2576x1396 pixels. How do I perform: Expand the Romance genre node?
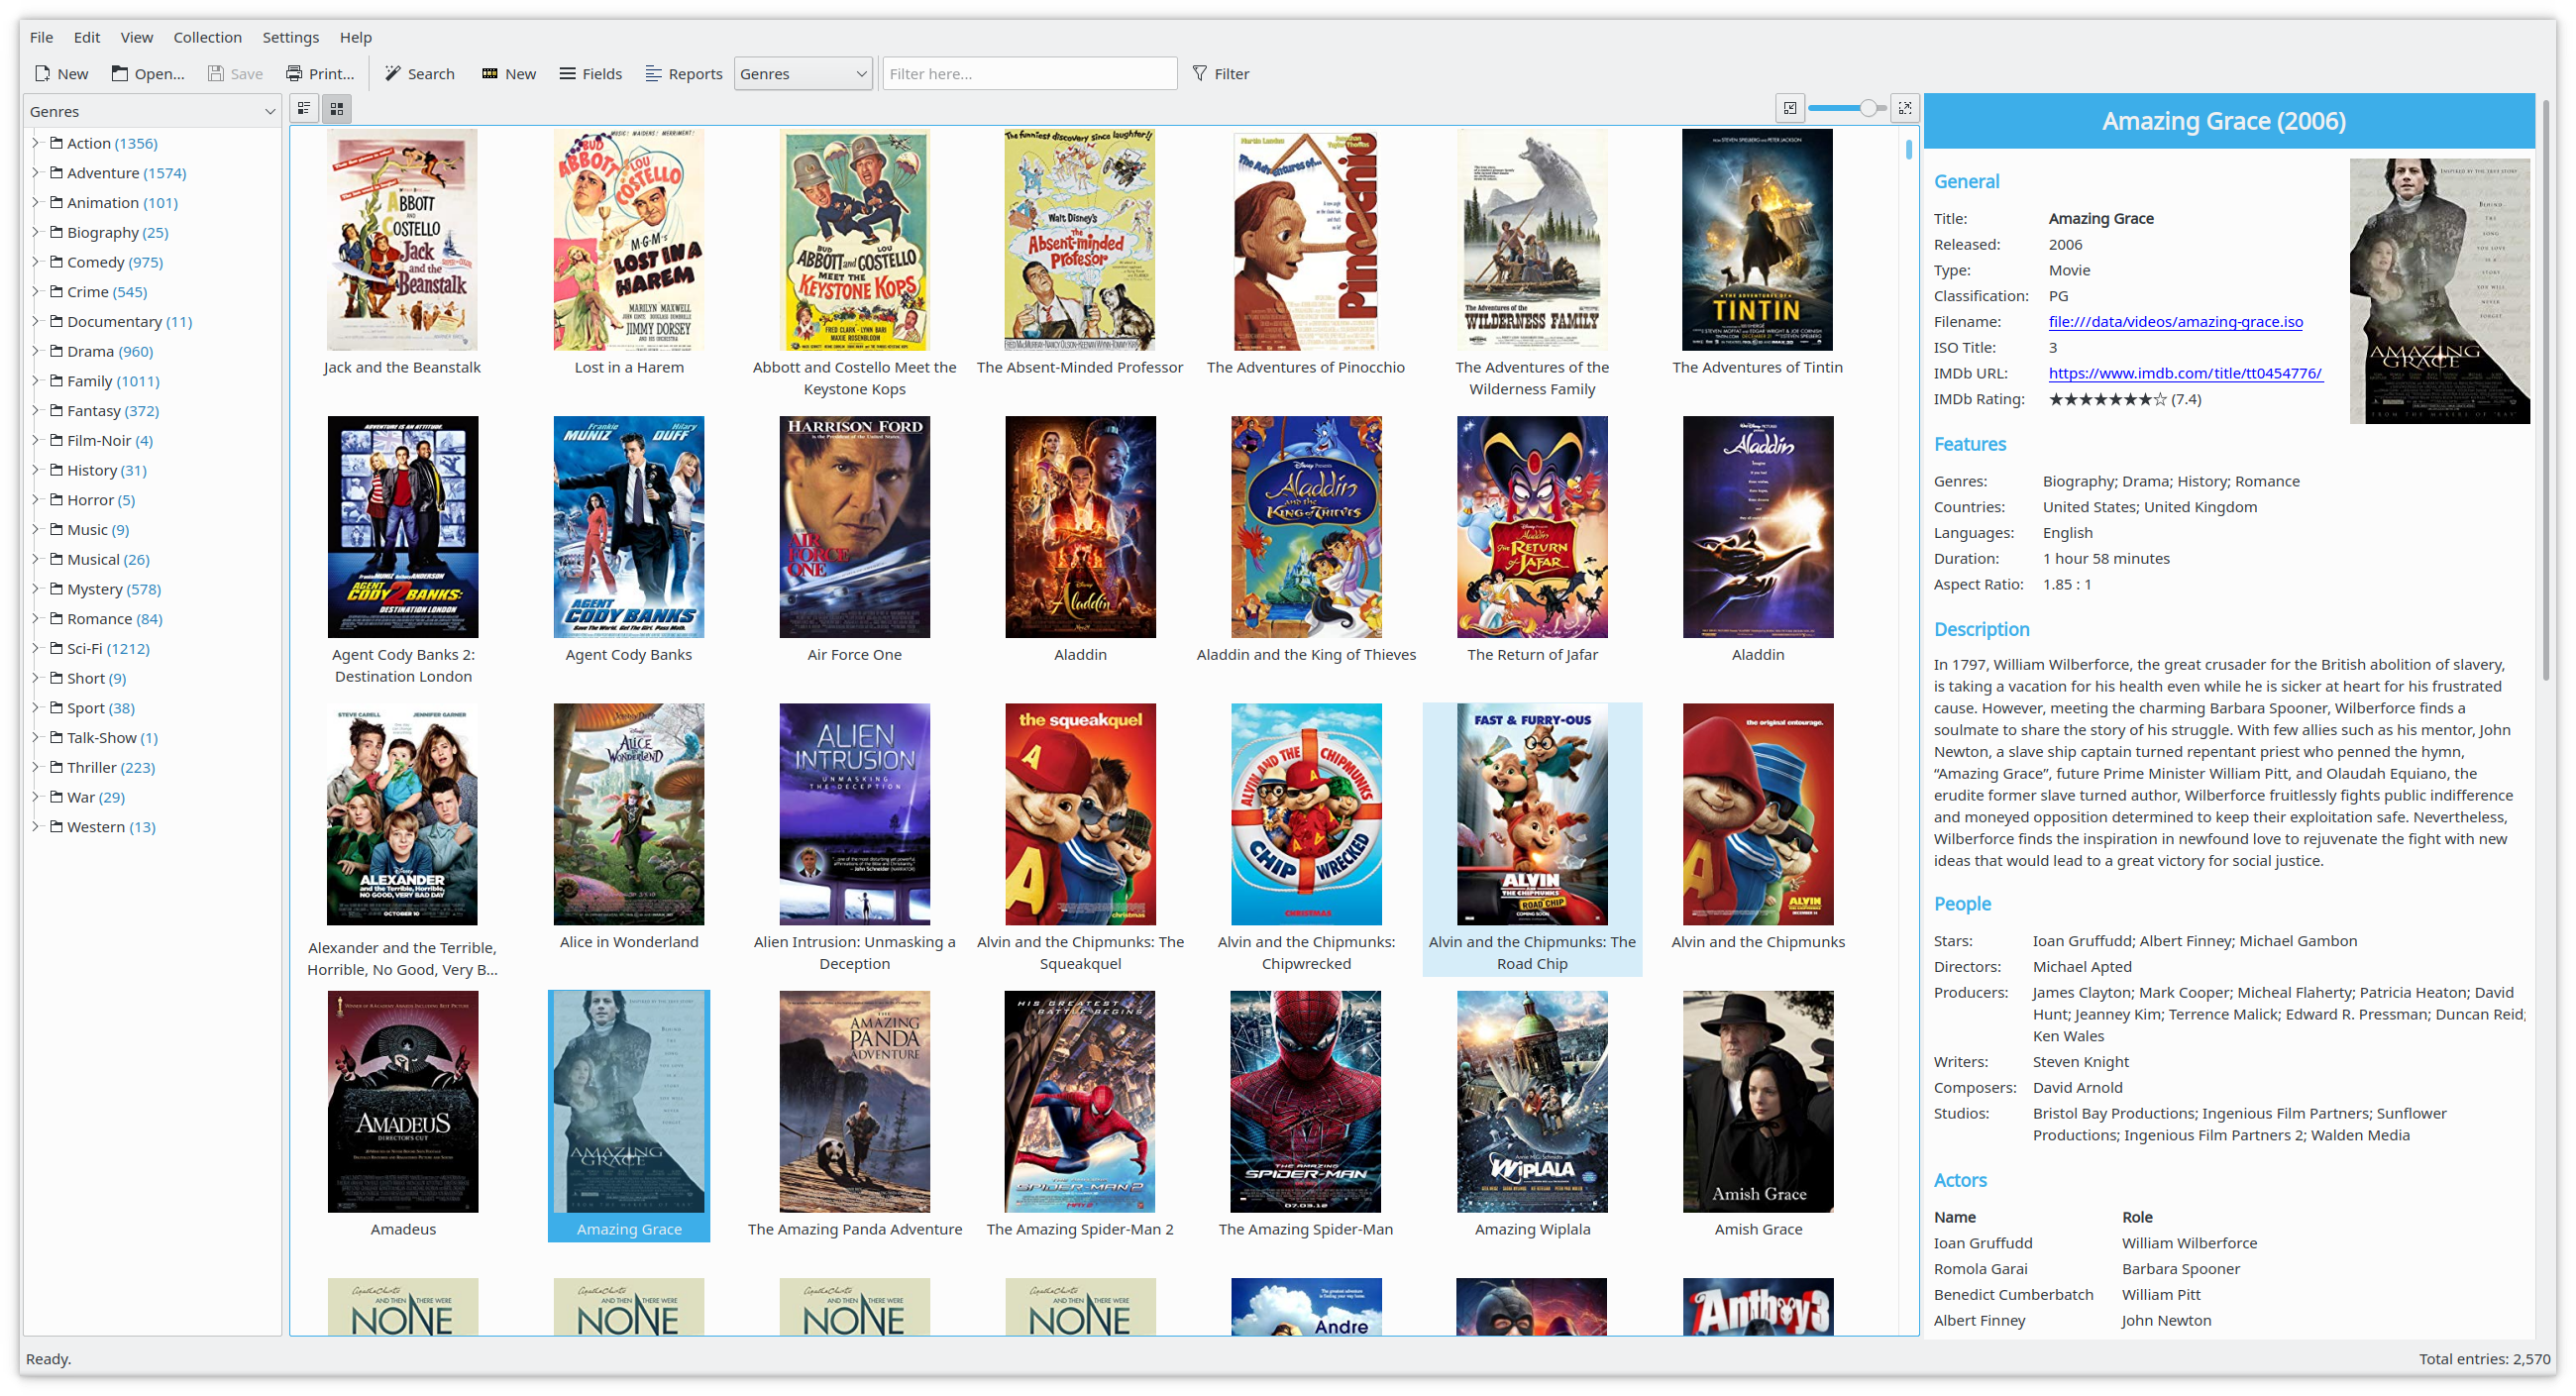point(36,619)
